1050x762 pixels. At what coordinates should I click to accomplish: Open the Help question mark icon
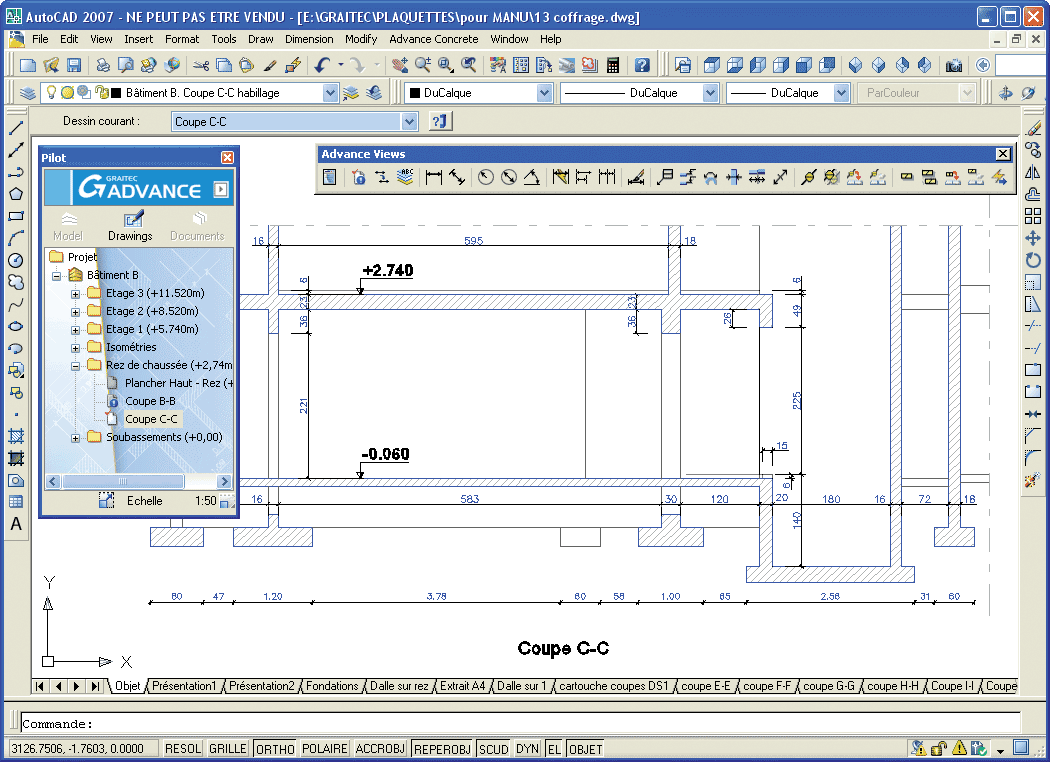coord(642,65)
